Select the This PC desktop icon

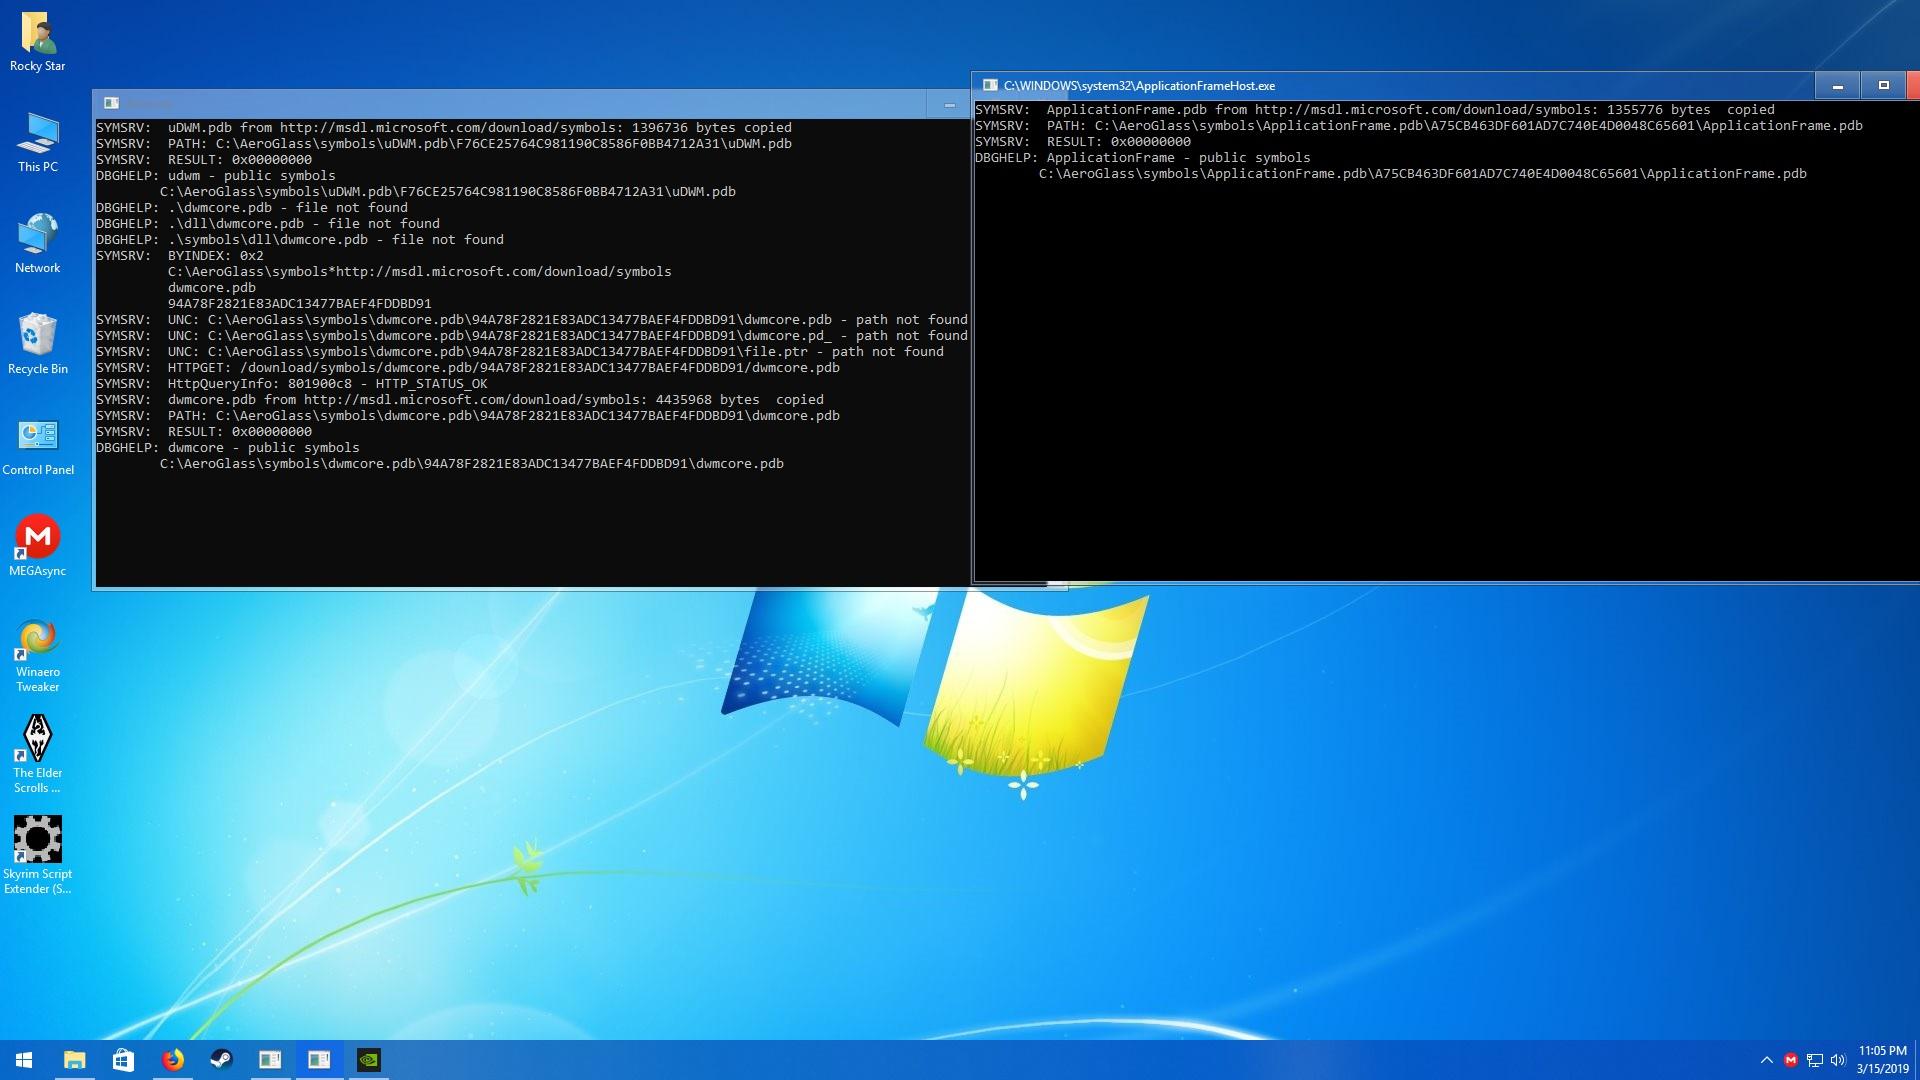(38, 143)
